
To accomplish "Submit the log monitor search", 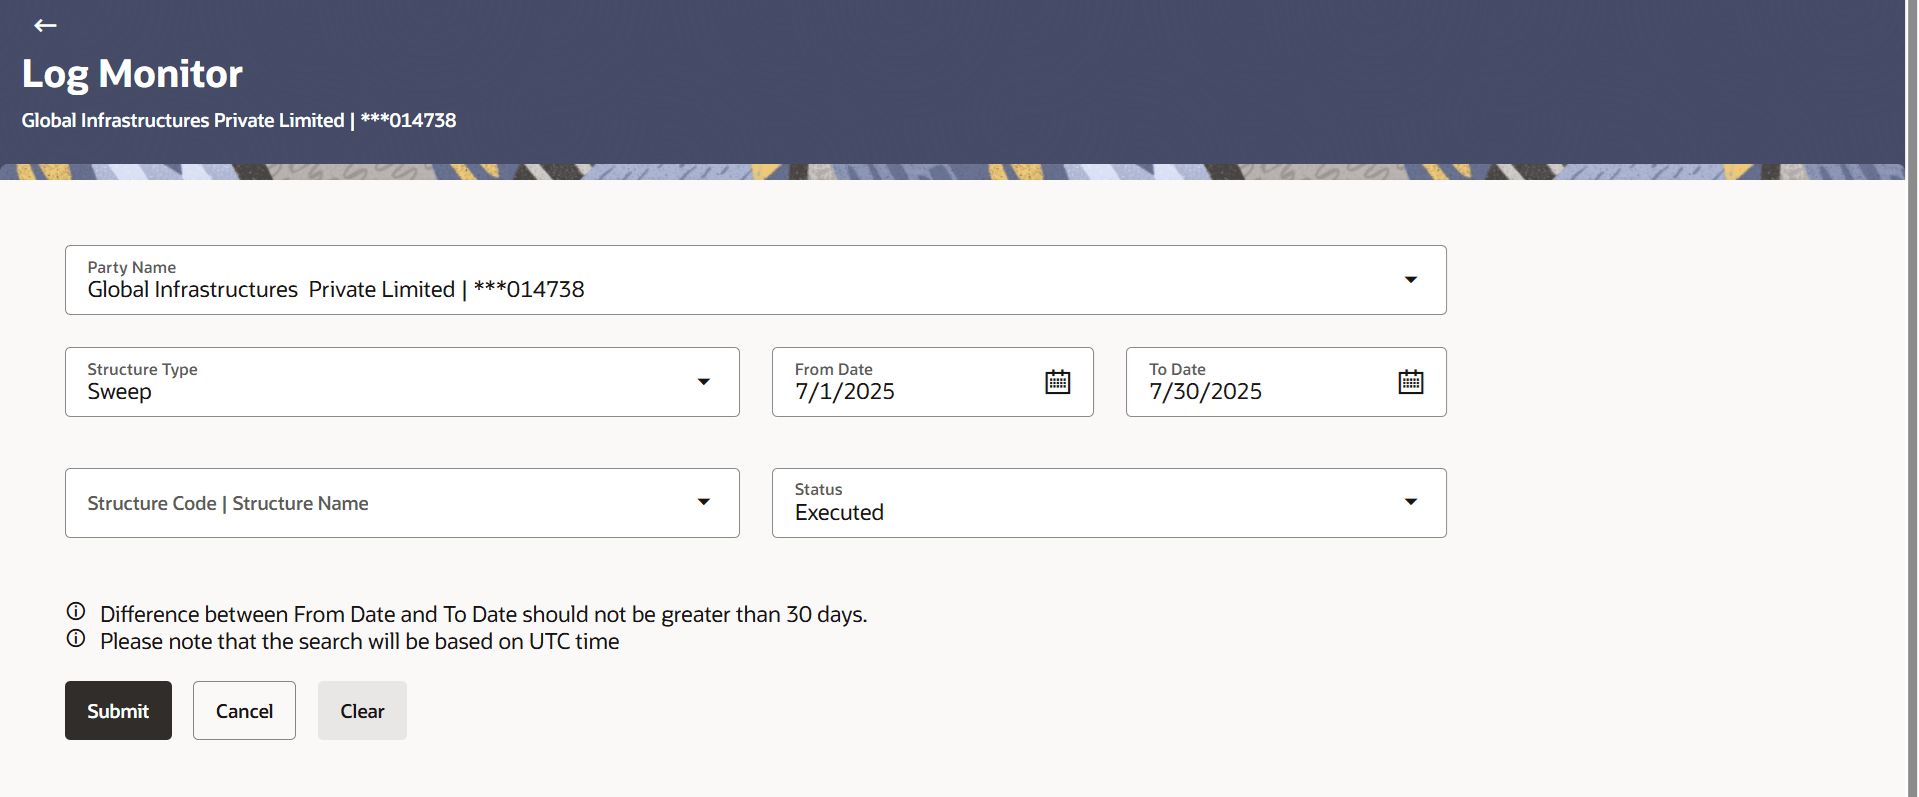I will [x=118, y=711].
